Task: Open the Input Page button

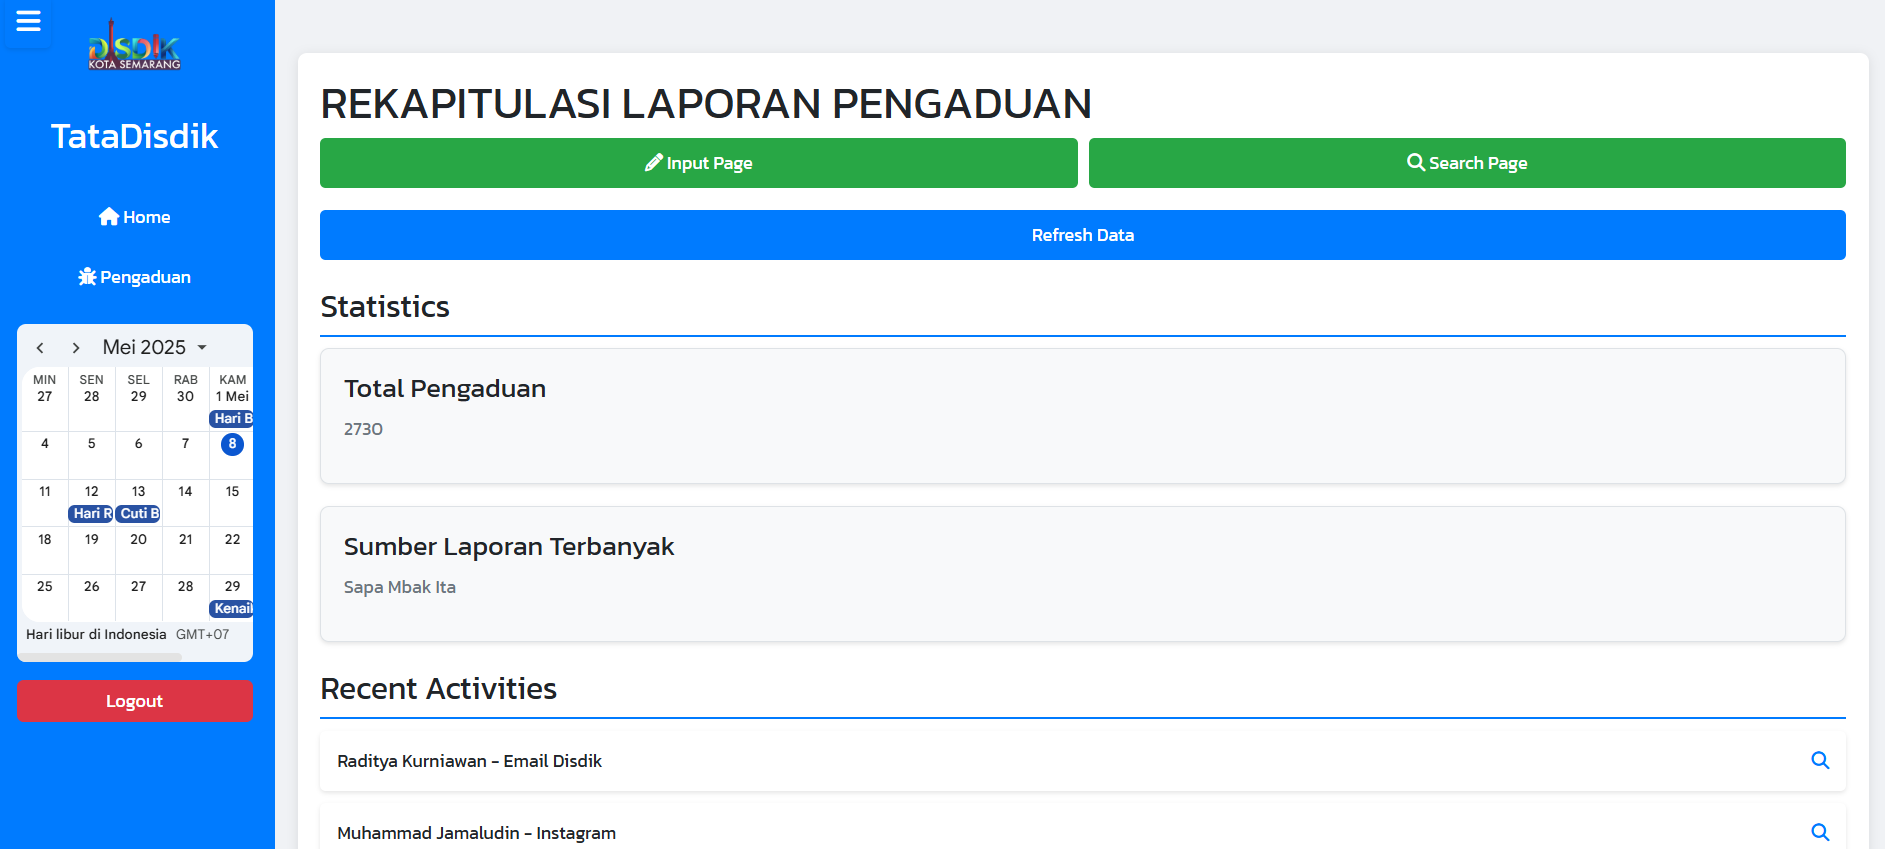Action: (698, 163)
